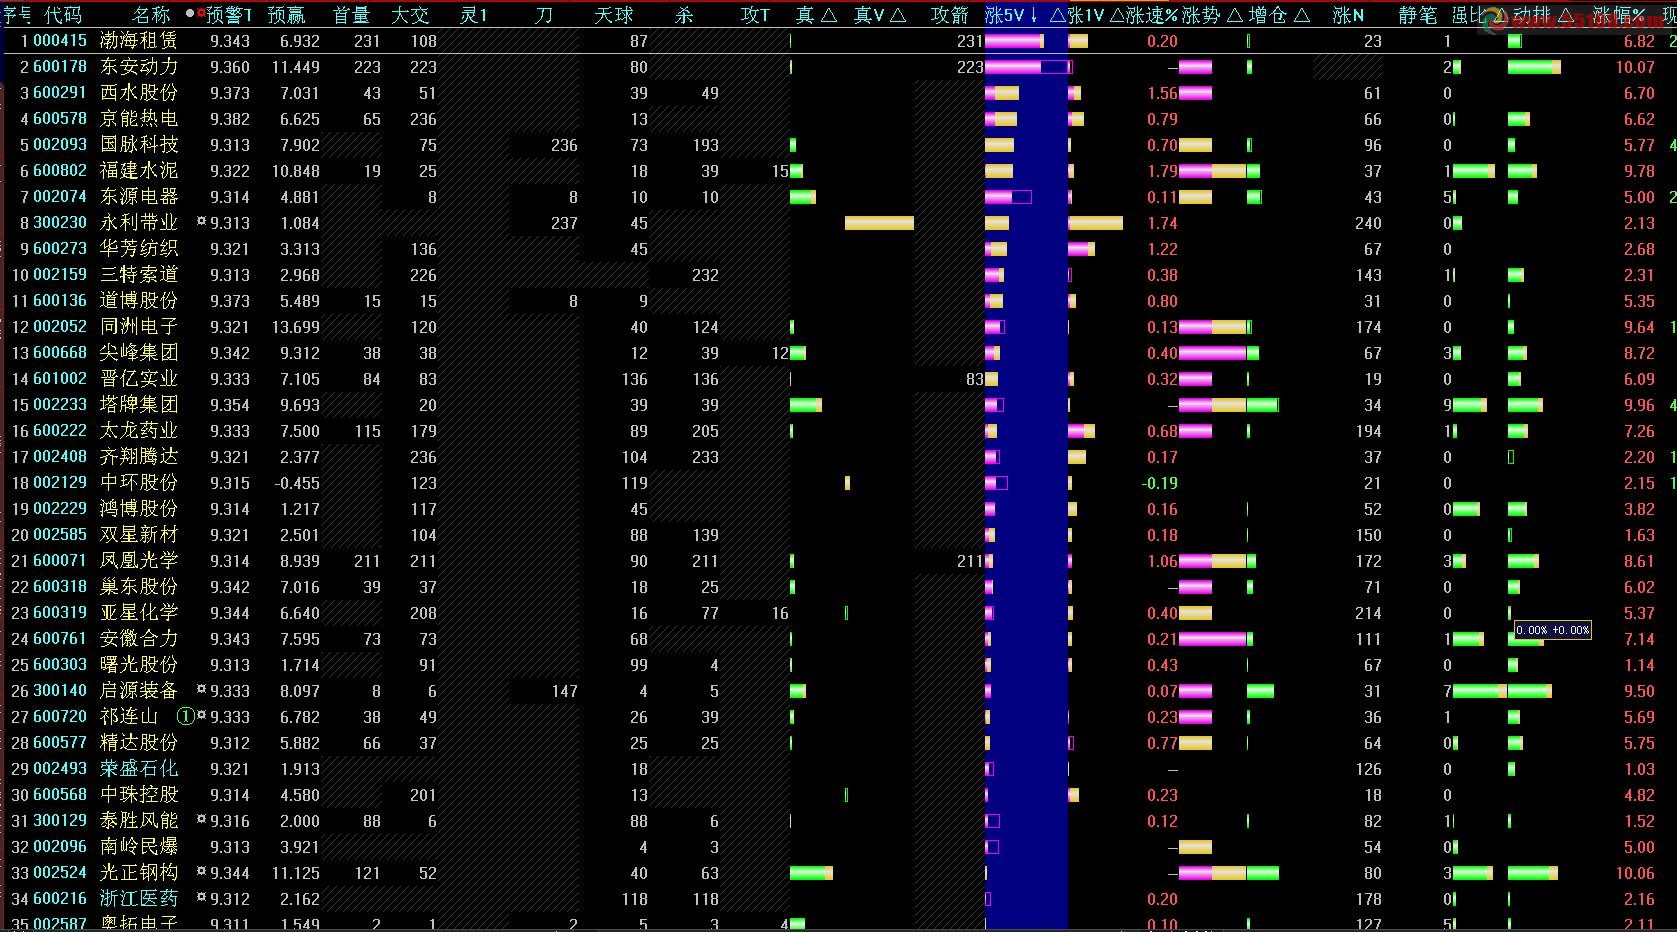Select the stock name 凤凰光学
The width and height of the screenshot is (1677, 932).
139,561
